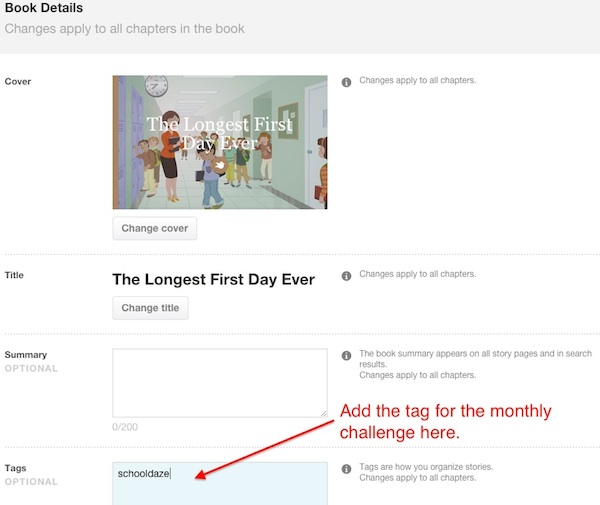Click the Tags field label

pos(16,468)
